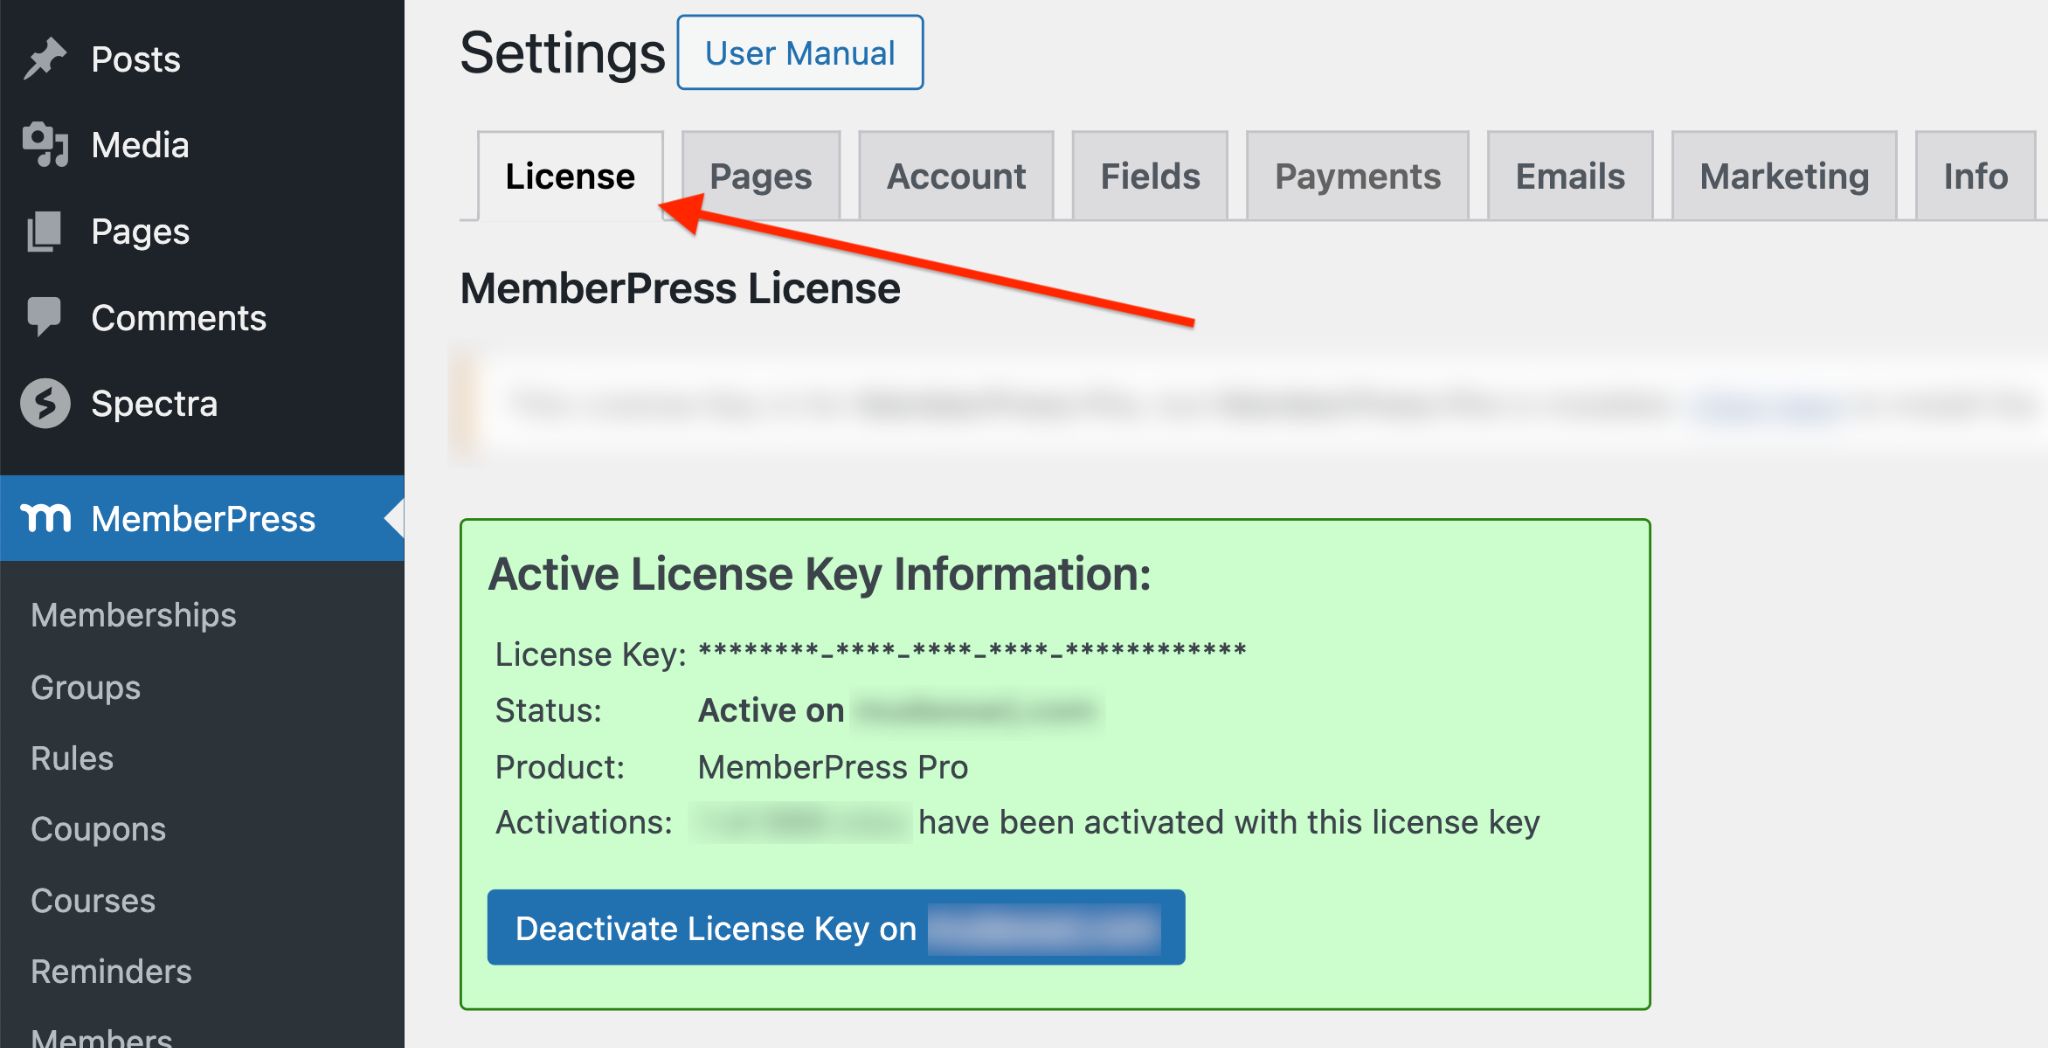Switch to the License tab
2048x1048 pixels.
pyautogui.click(x=570, y=176)
